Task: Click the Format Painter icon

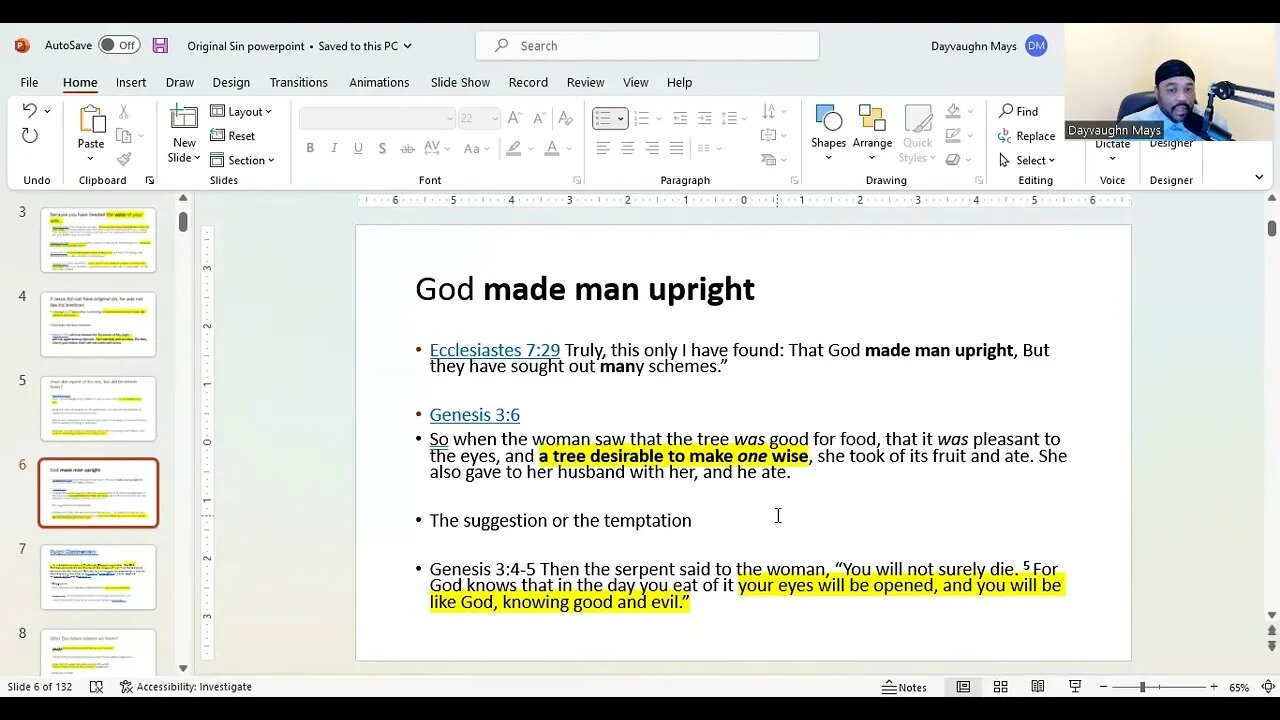Action: (124, 160)
